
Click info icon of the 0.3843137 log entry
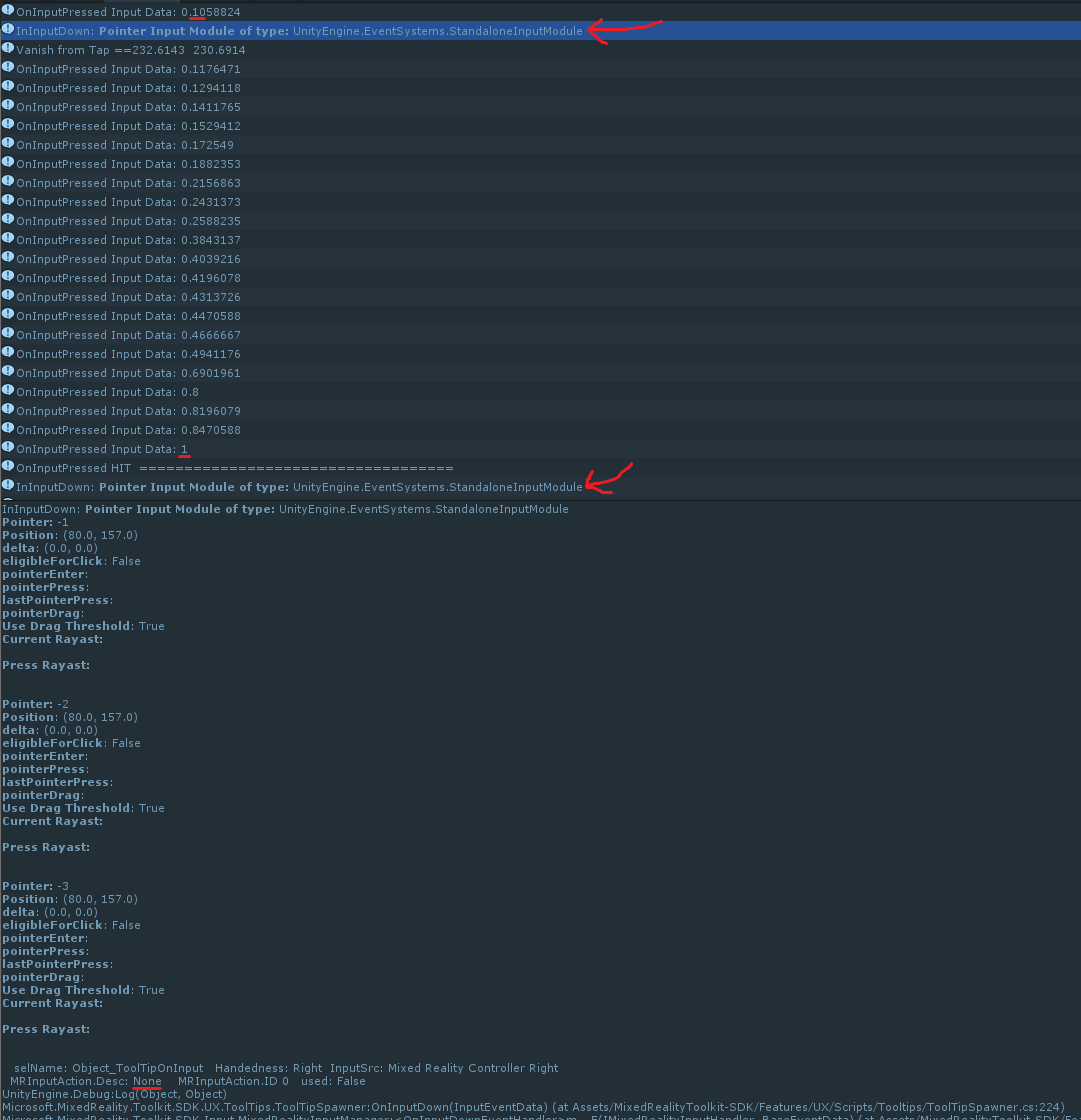pos(8,239)
